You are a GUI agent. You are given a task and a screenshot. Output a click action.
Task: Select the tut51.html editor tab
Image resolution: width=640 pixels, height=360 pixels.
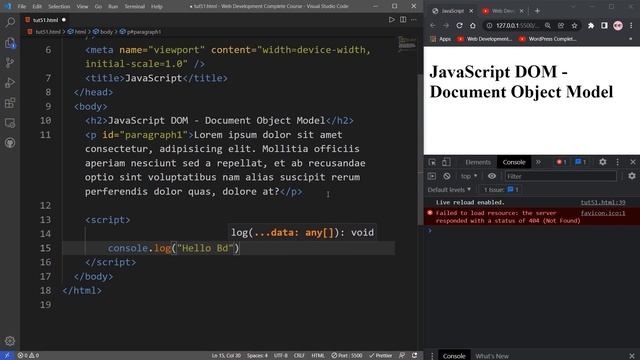coord(45,20)
